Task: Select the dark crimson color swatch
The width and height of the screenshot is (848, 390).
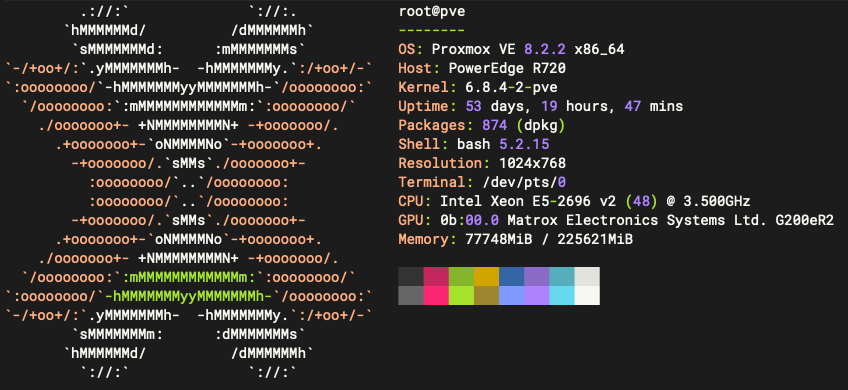Action: coord(436,276)
